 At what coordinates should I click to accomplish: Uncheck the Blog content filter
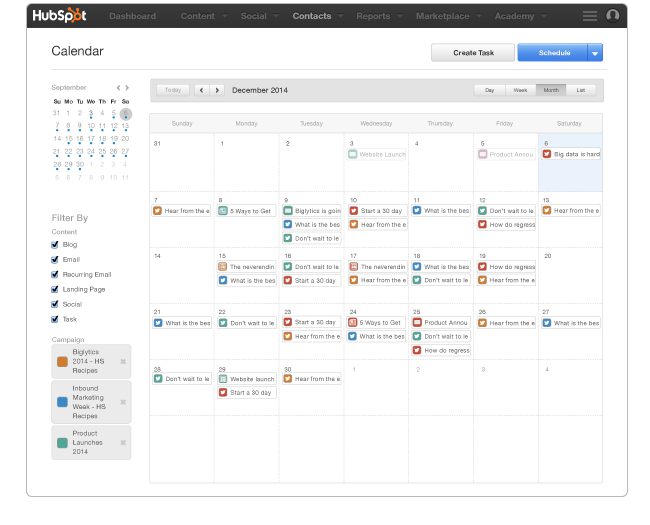point(55,244)
